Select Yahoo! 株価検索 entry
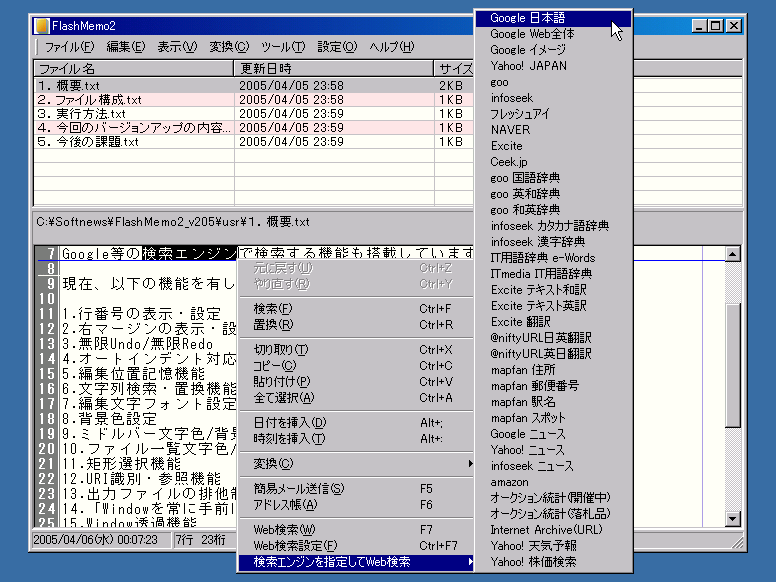This screenshot has width=776, height=582. click(553, 562)
